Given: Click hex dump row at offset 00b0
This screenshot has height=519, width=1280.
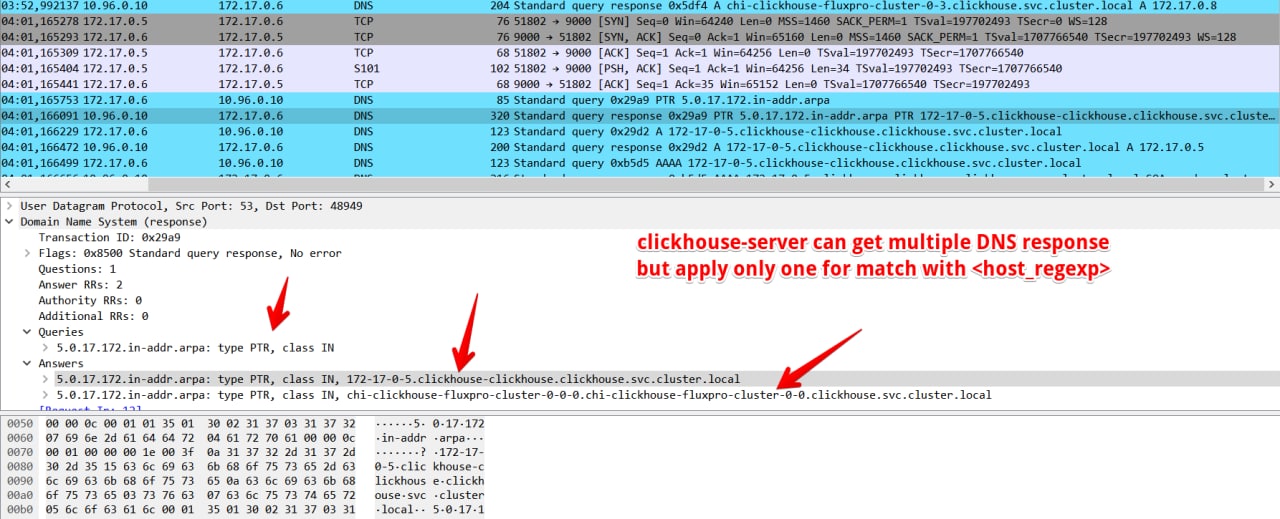Looking at the screenshot, I should coord(244,510).
